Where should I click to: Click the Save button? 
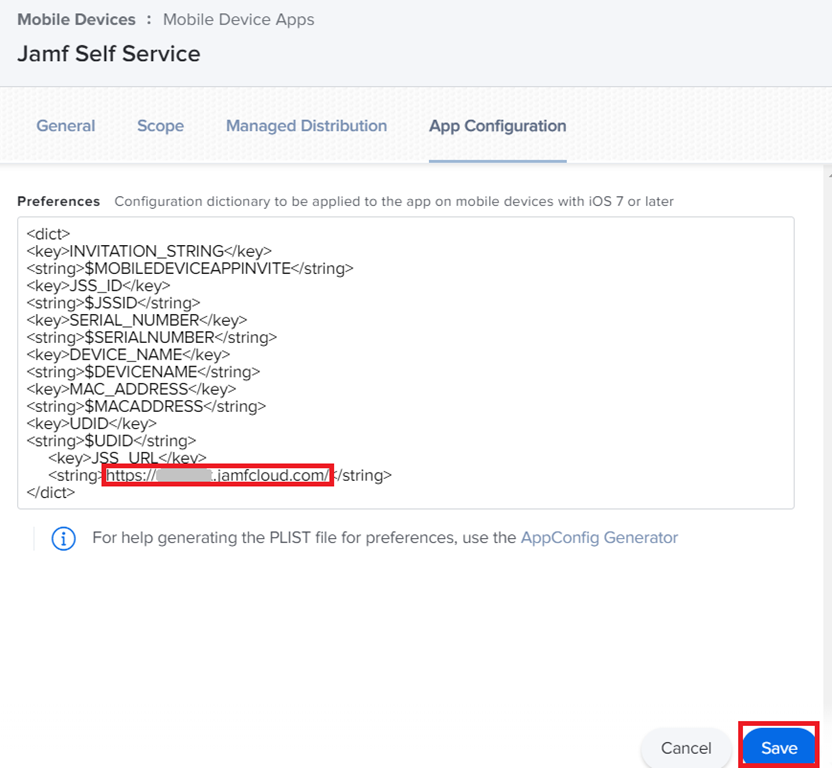point(779,747)
